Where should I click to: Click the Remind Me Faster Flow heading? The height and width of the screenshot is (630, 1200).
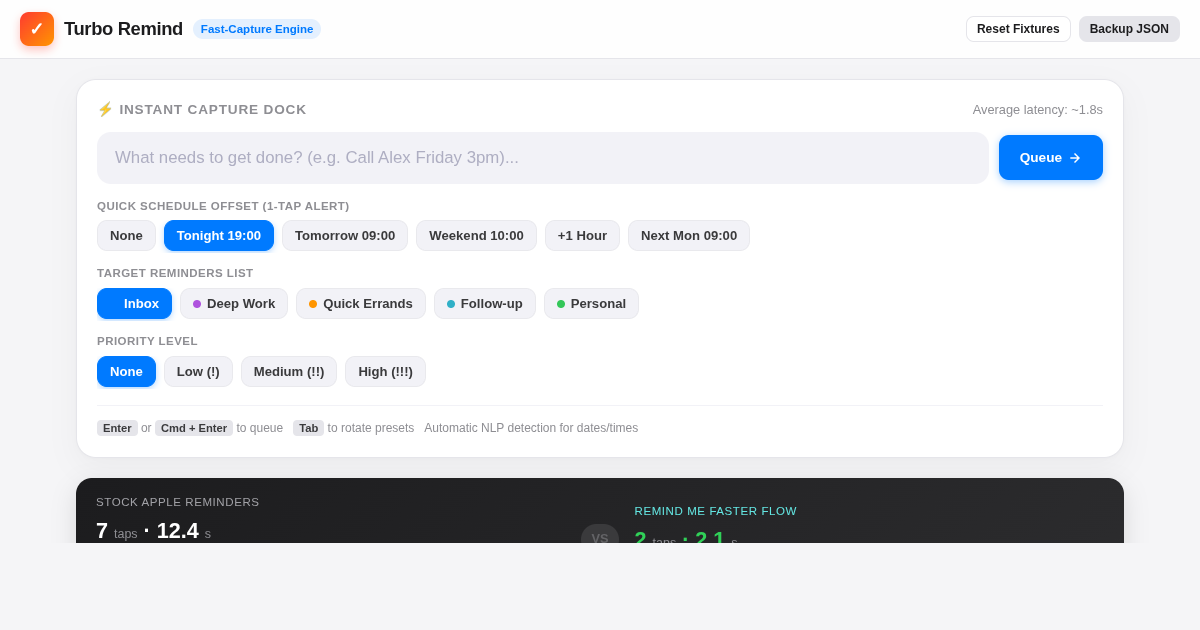coord(716,511)
